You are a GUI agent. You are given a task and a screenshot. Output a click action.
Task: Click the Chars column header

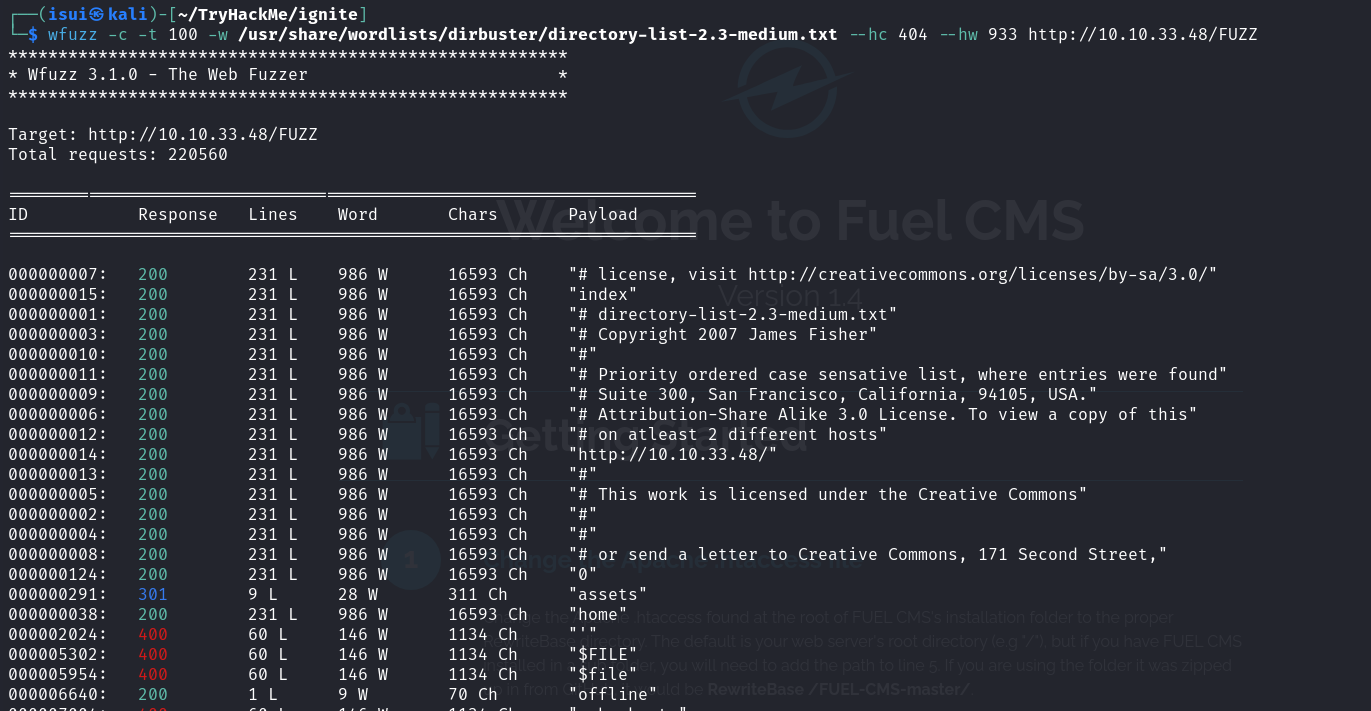pos(472,214)
